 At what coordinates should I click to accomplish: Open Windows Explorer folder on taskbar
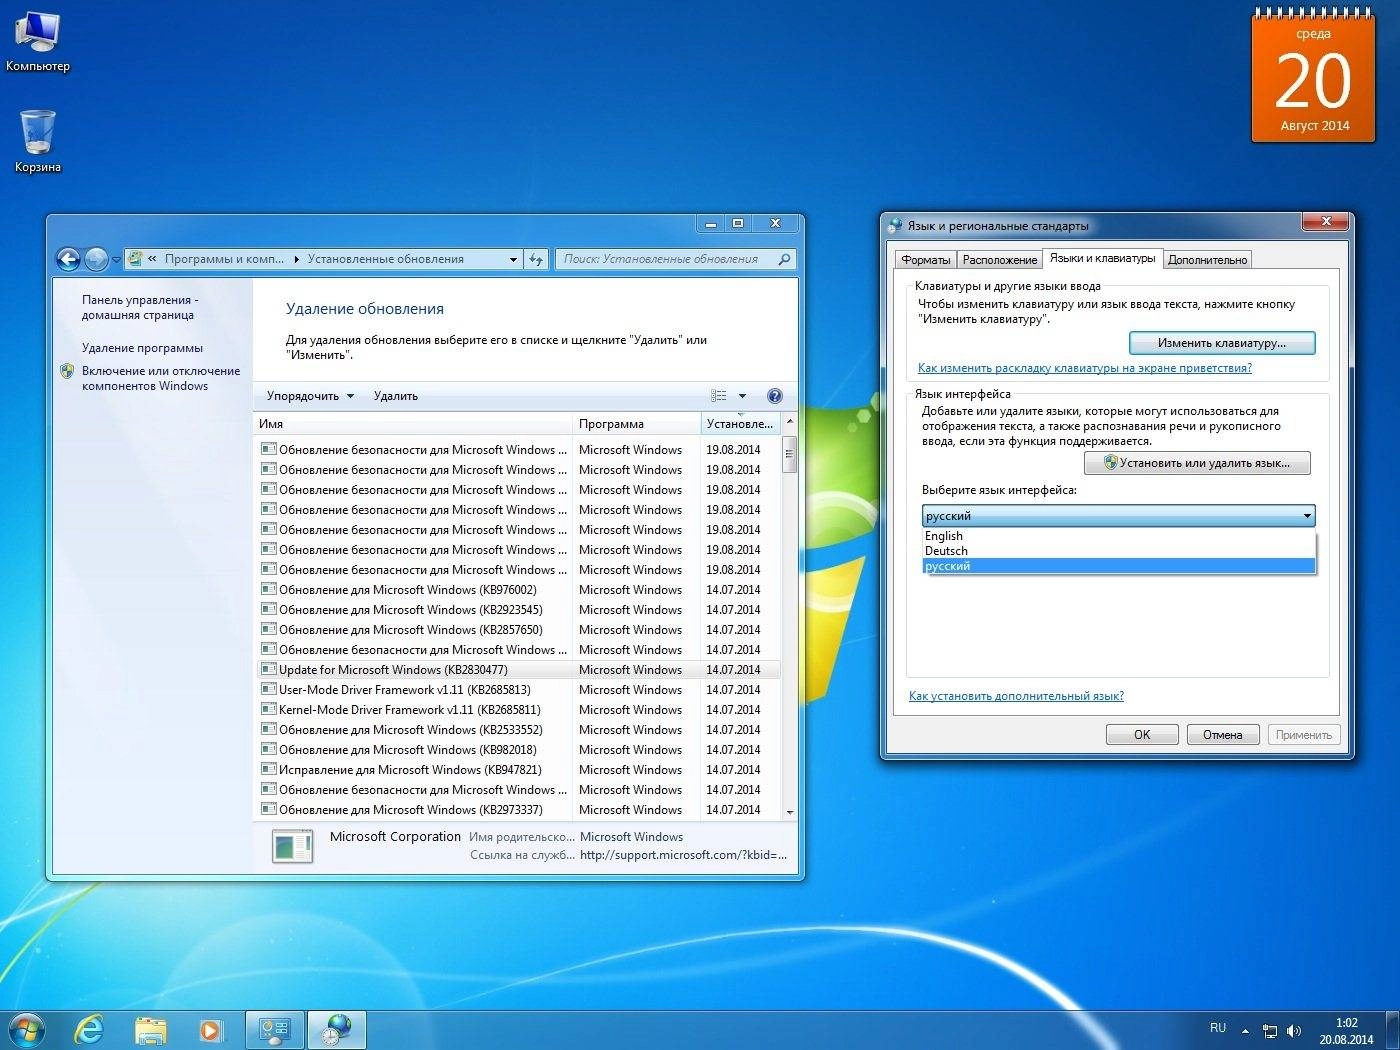click(150, 1030)
